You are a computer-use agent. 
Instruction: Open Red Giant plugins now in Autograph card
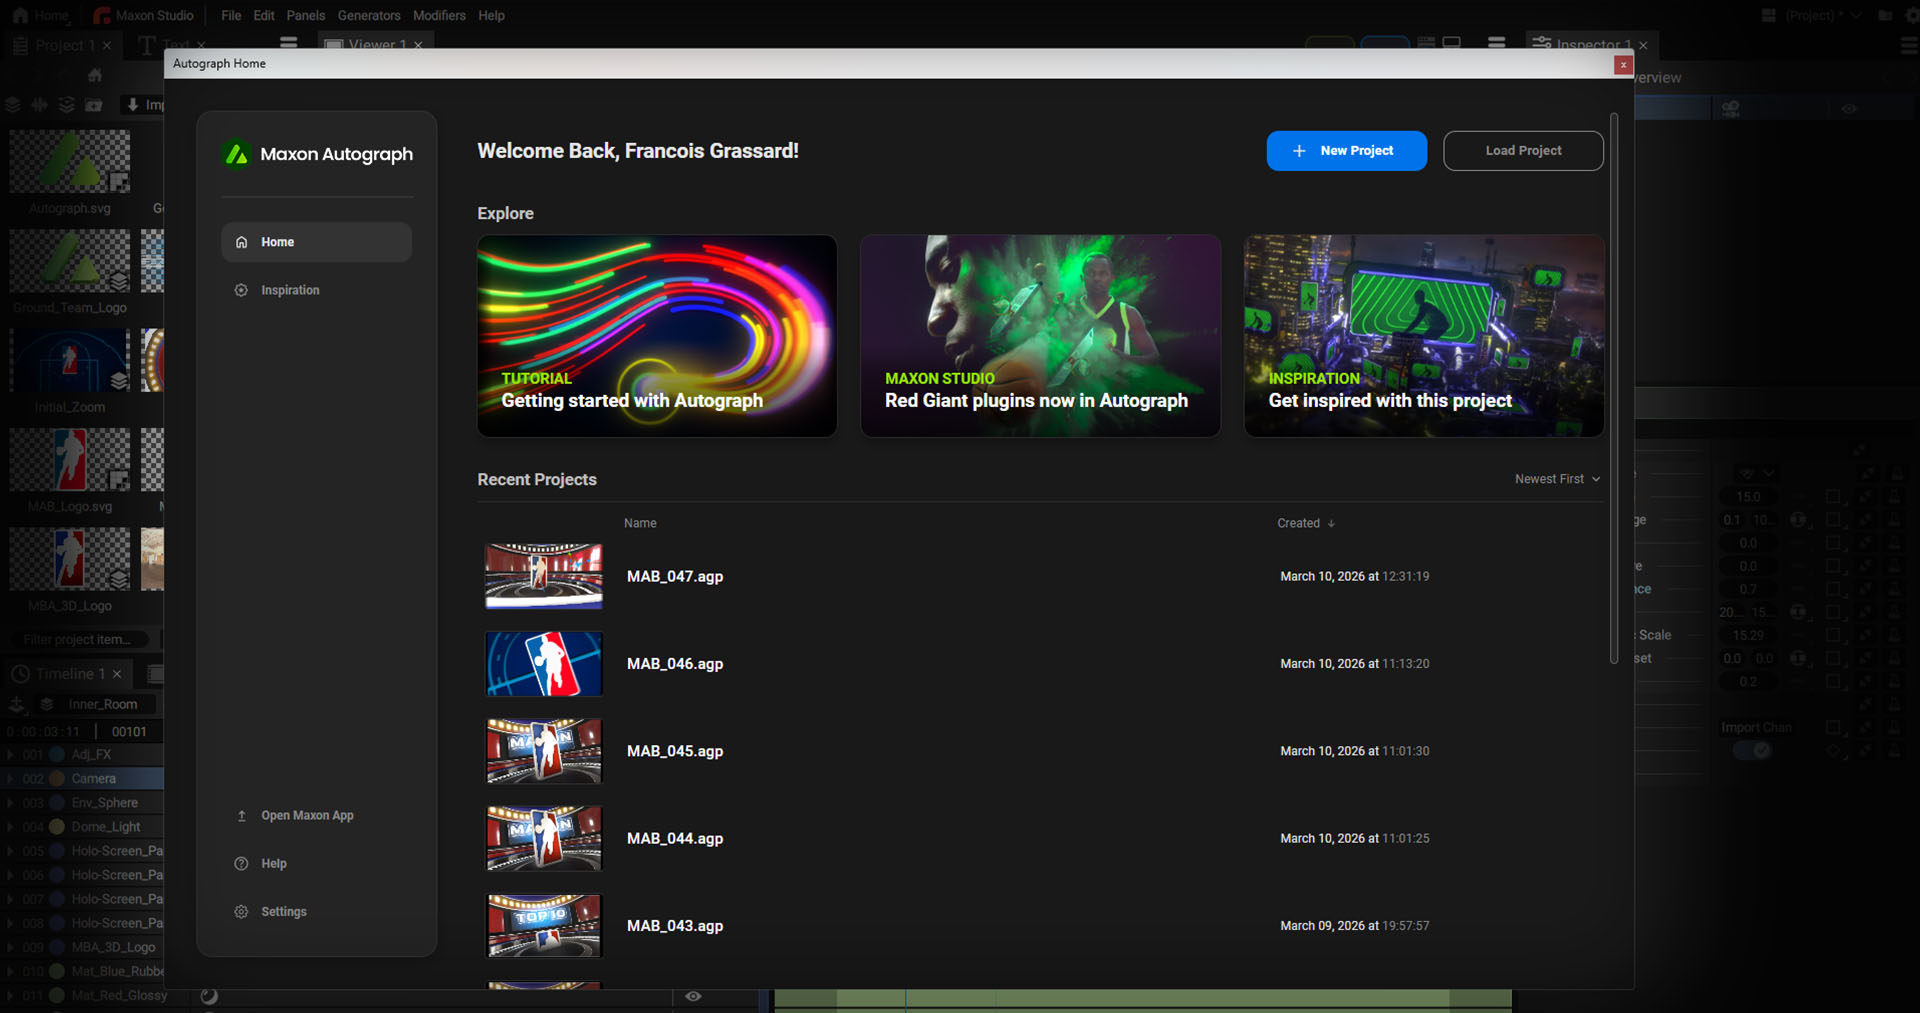(x=1040, y=336)
